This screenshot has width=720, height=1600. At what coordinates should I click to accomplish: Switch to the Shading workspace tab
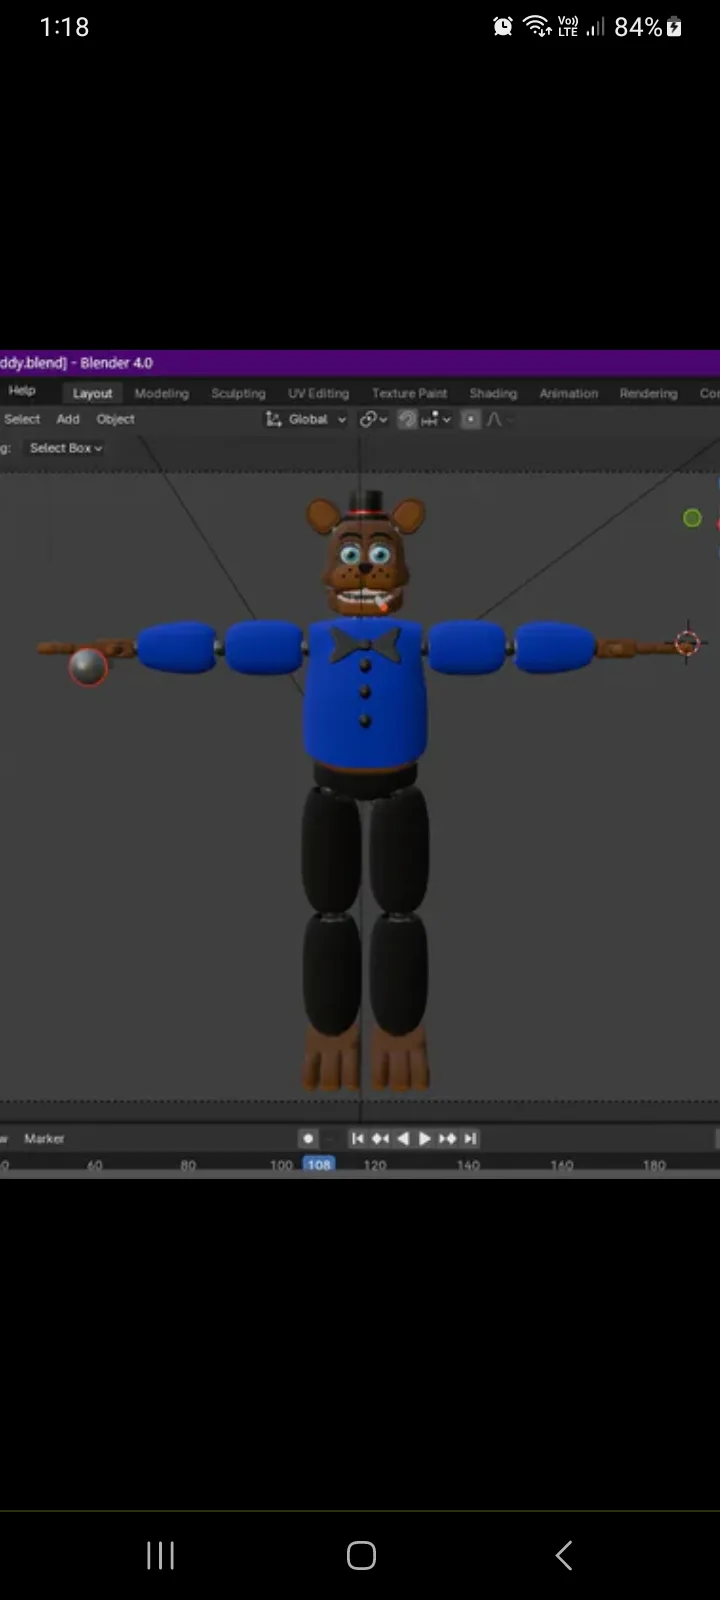(x=493, y=393)
